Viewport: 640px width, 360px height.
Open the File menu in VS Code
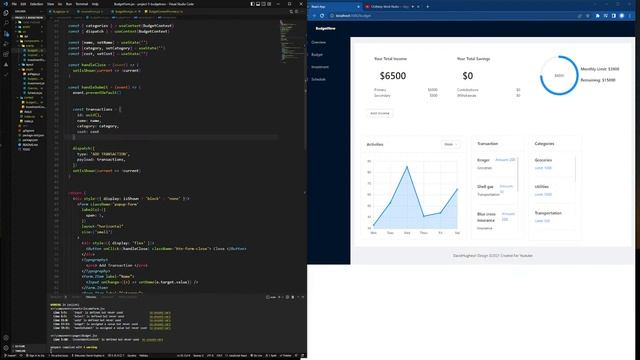coord(14,4)
